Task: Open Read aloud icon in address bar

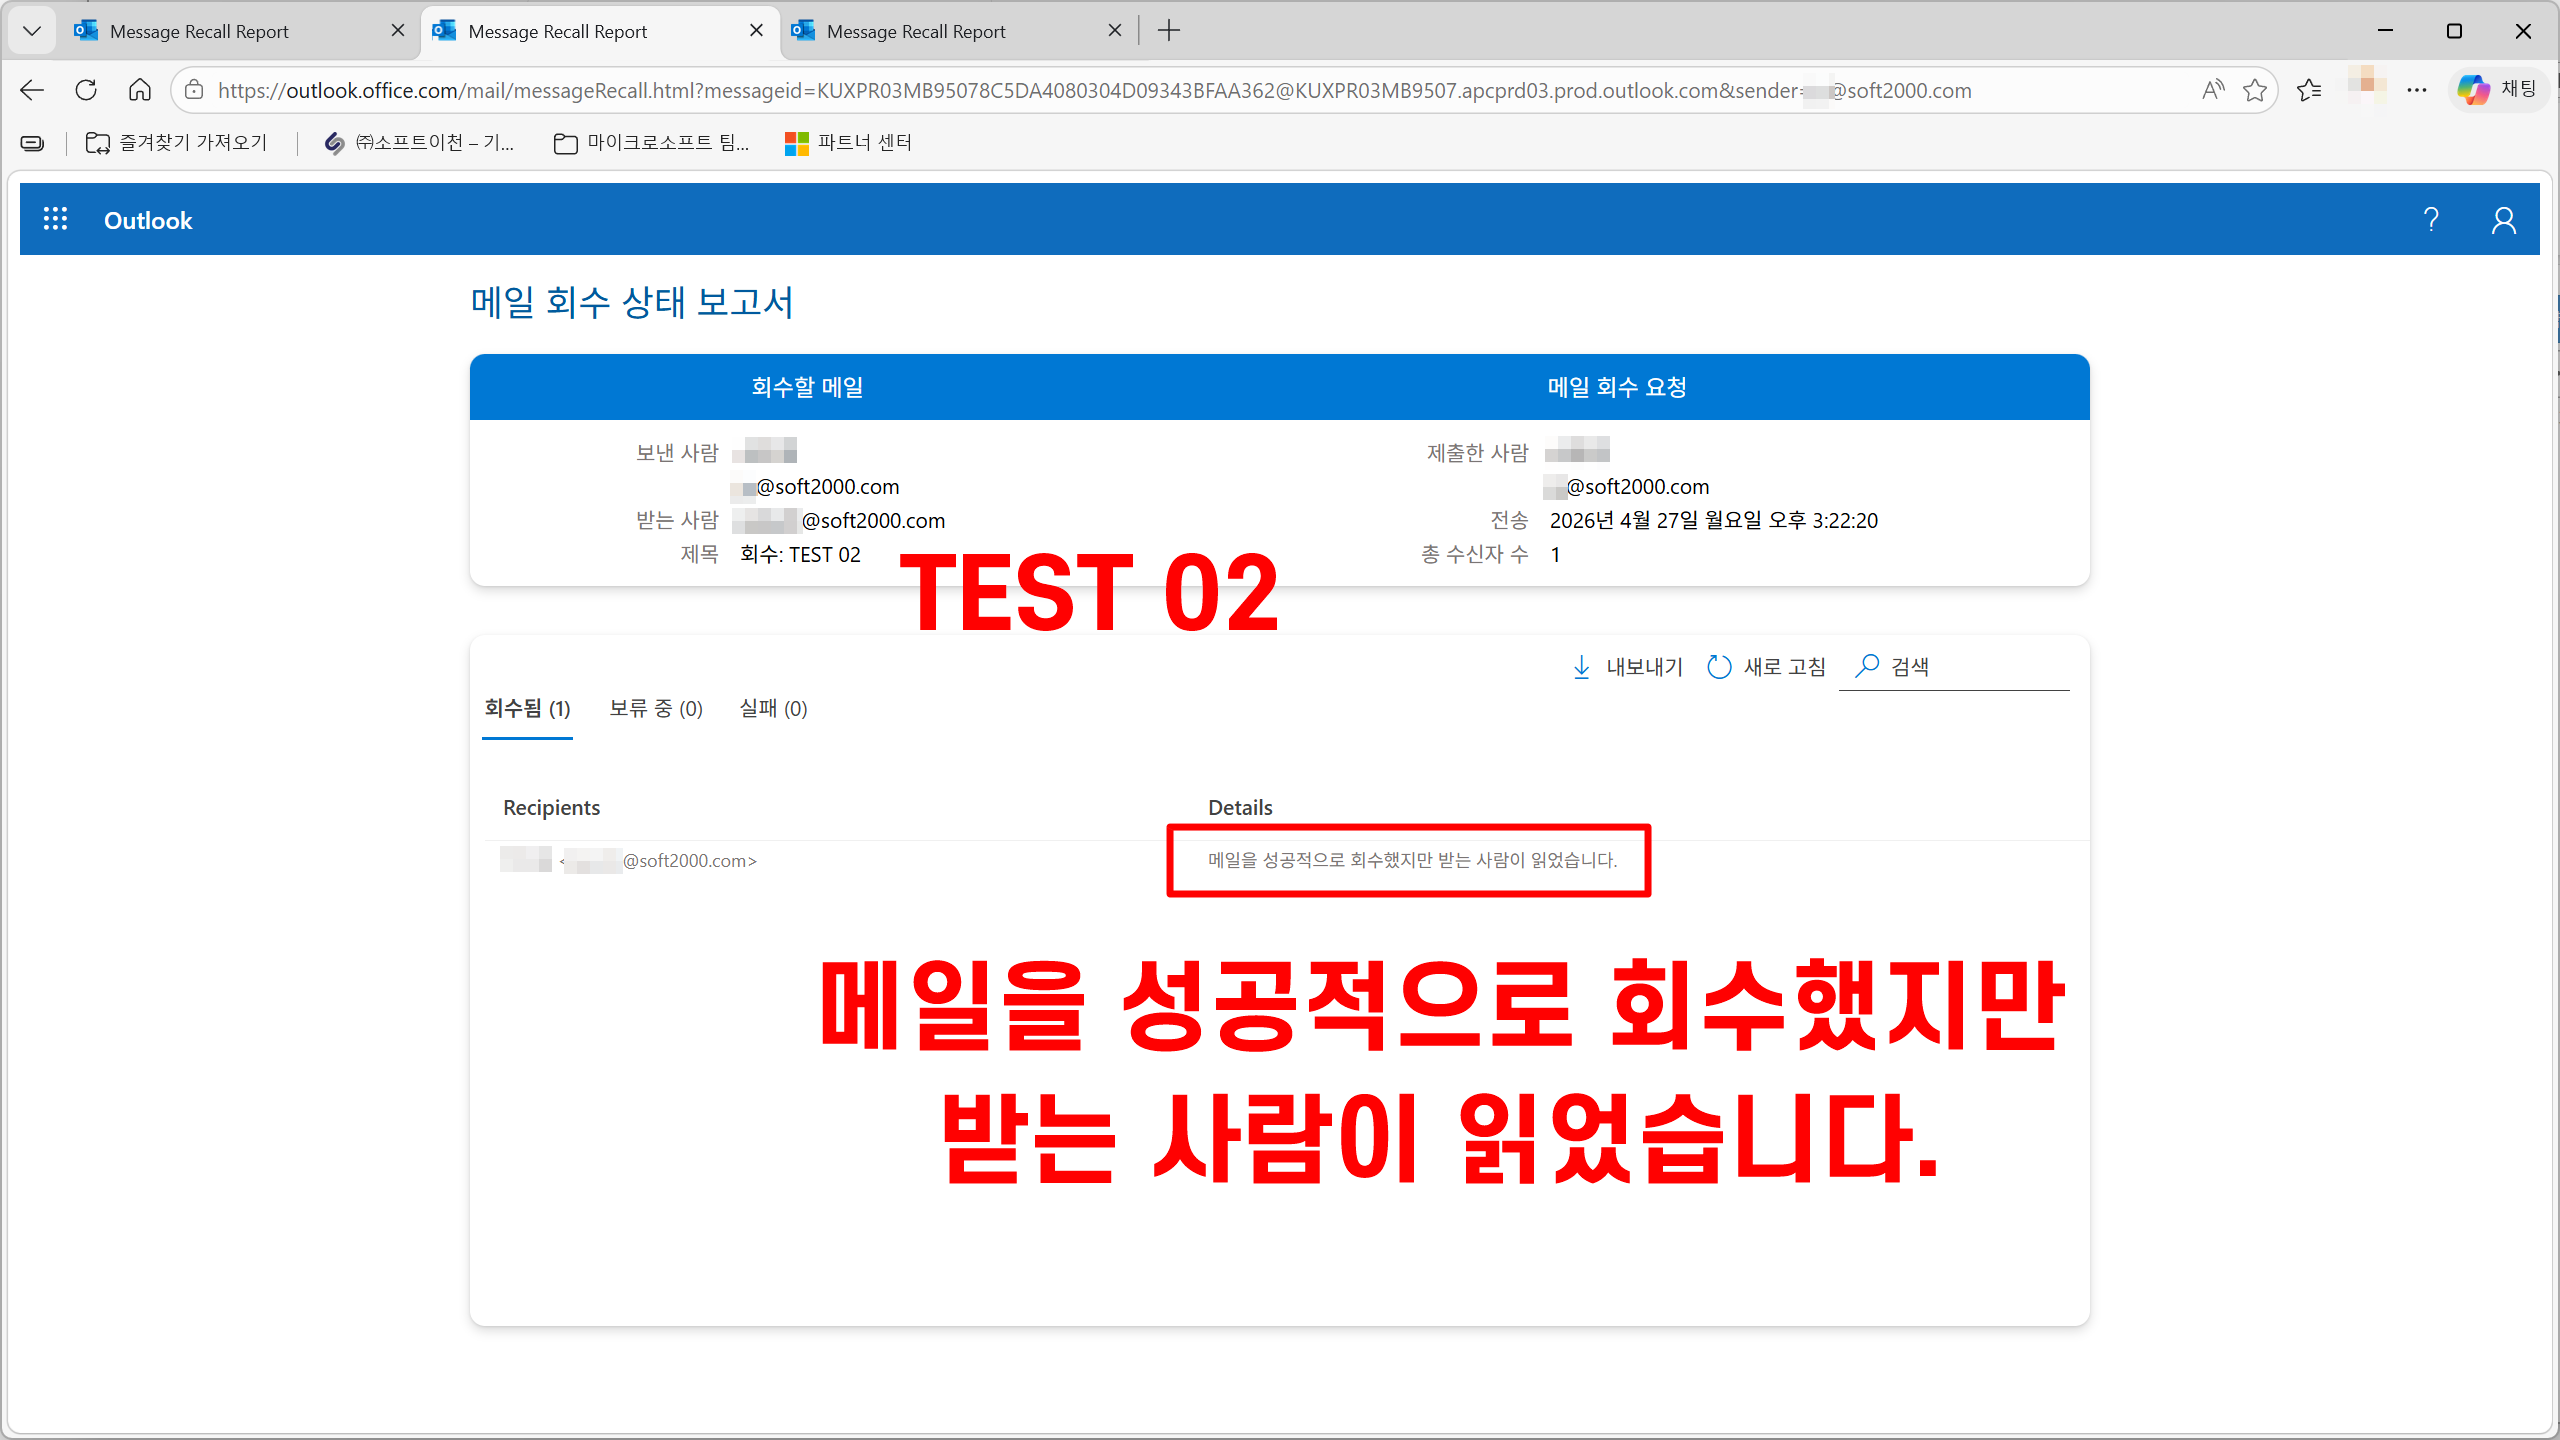Action: [2213, 90]
